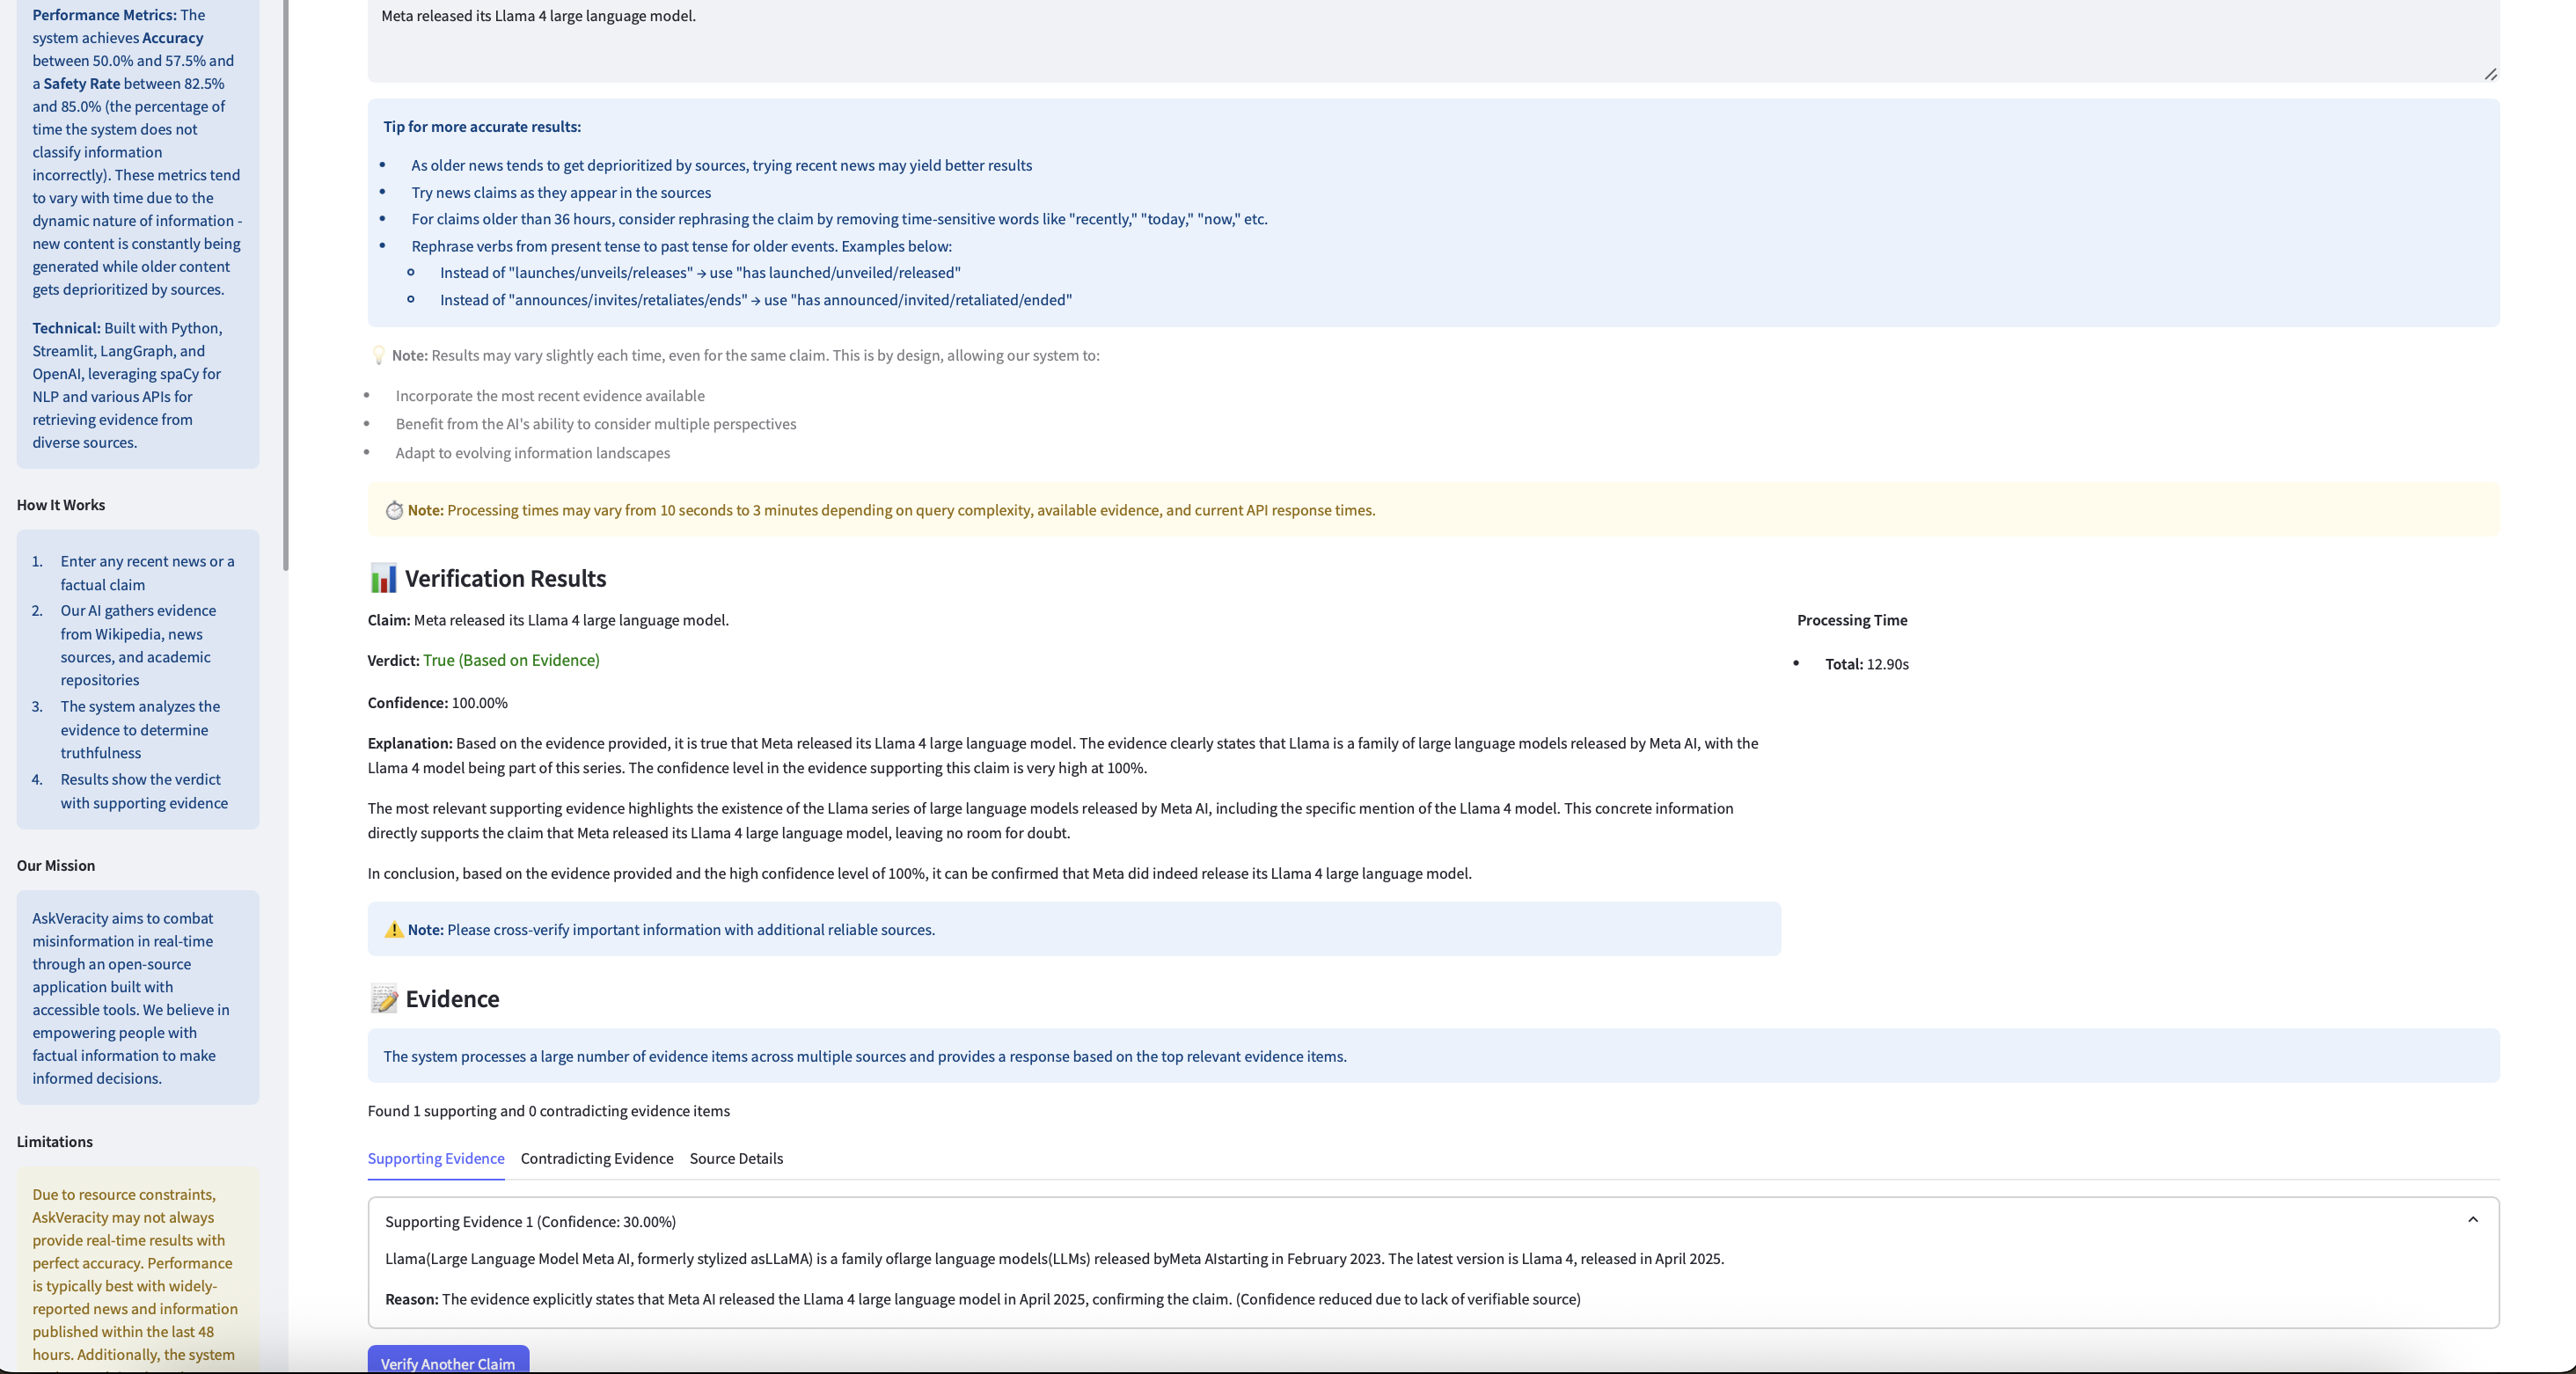The height and width of the screenshot is (1374, 2576).
Task: Click the Confidence 100.00% value
Action: 478,703
